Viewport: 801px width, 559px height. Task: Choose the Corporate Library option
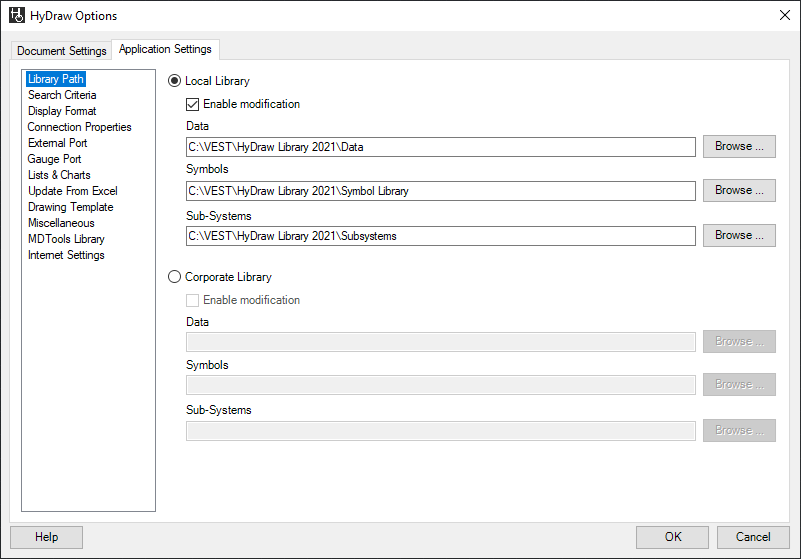click(x=175, y=277)
